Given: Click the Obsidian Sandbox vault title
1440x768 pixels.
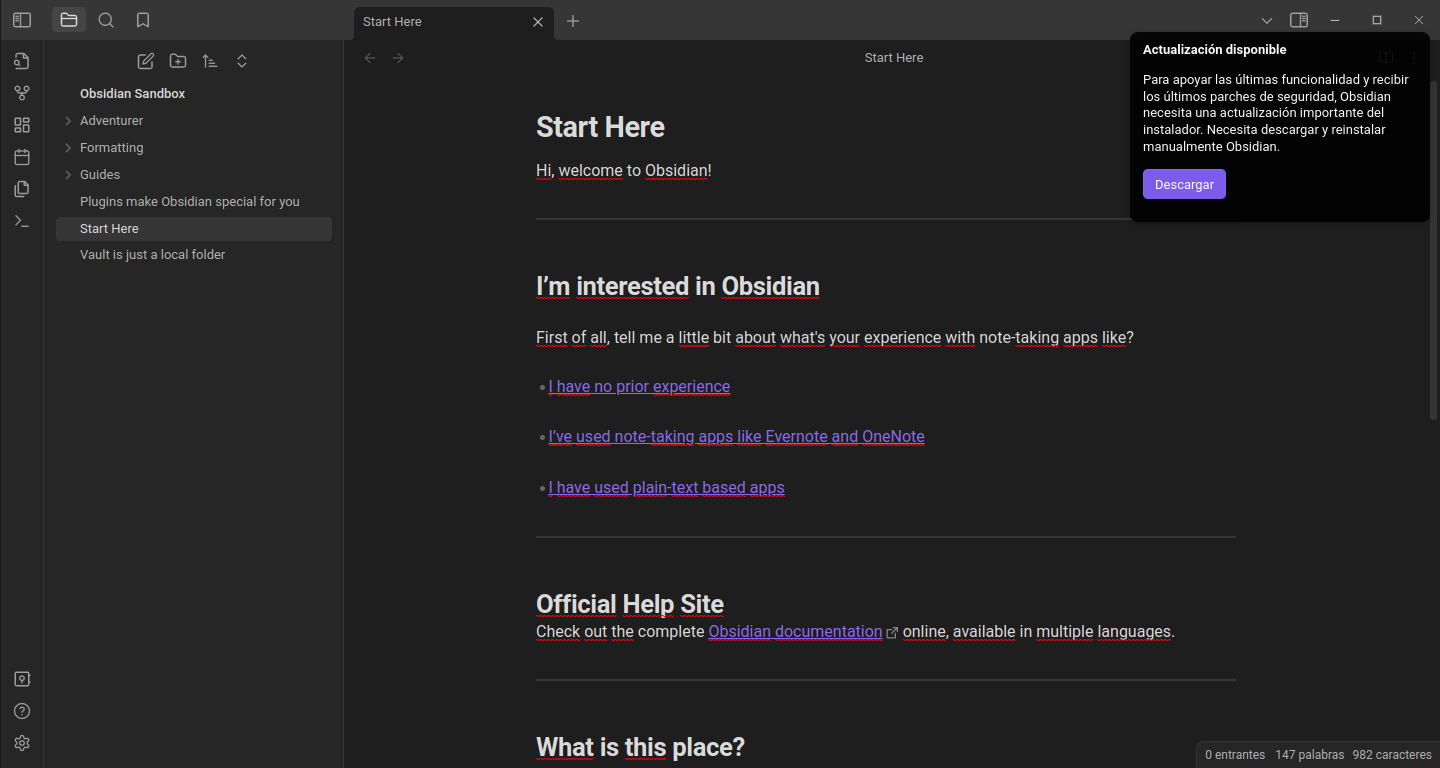Looking at the screenshot, I should (x=133, y=93).
